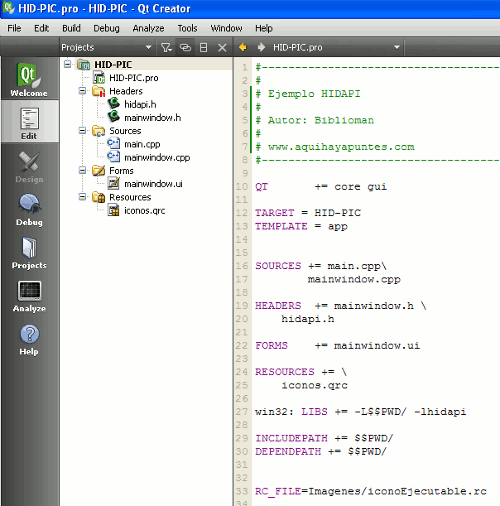Select iconos.qrc in Resources
The width and height of the screenshot is (500, 506).
pos(145,210)
